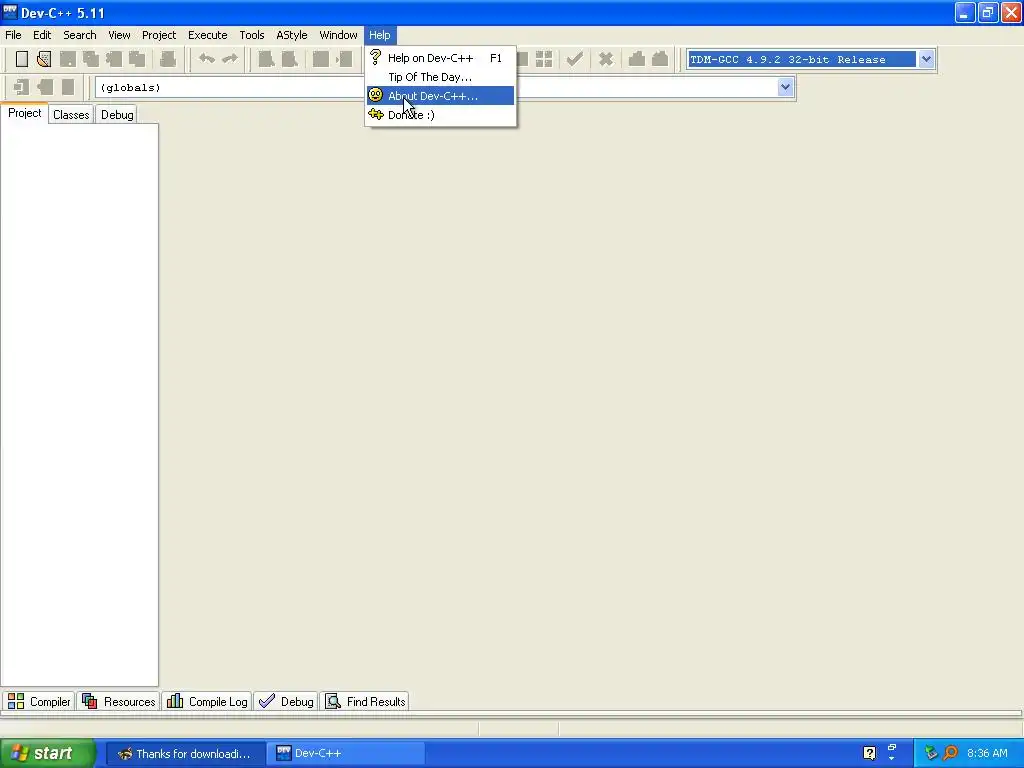The width and height of the screenshot is (1024, 768).
Task: Click the Find in Files toolbar icon
Action: pyautogui.click(x=321, y=59)
